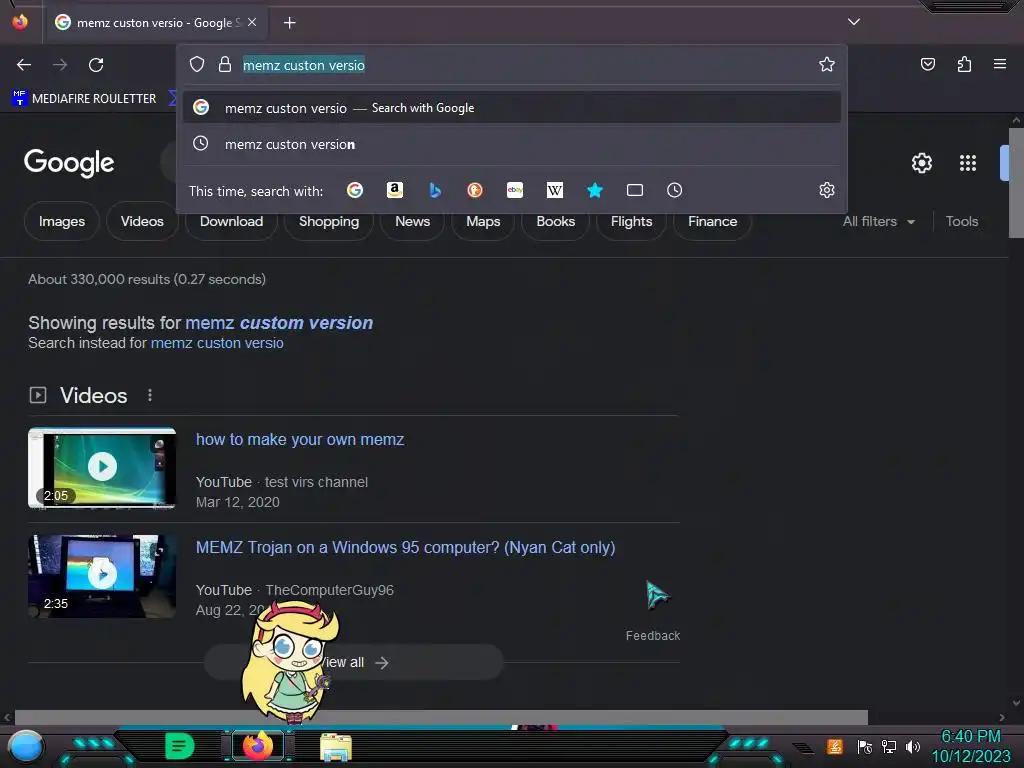Open the volume speaker tray icon
This screenshot has width=1024, height=768.
[x=913, y=746]
